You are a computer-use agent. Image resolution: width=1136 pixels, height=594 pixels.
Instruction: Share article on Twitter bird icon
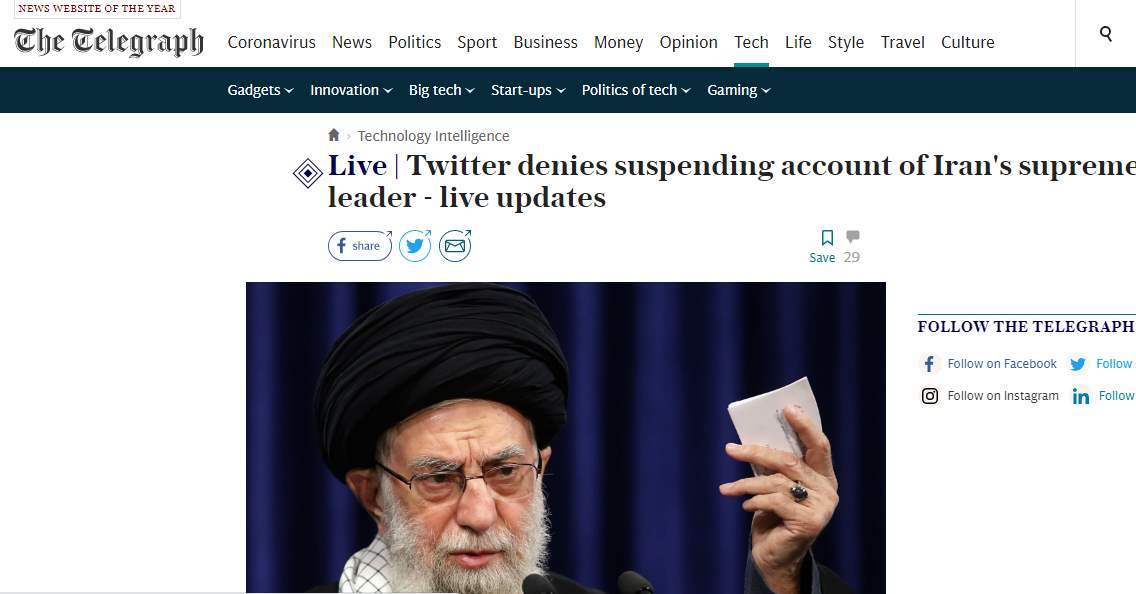tap(415, 246)
